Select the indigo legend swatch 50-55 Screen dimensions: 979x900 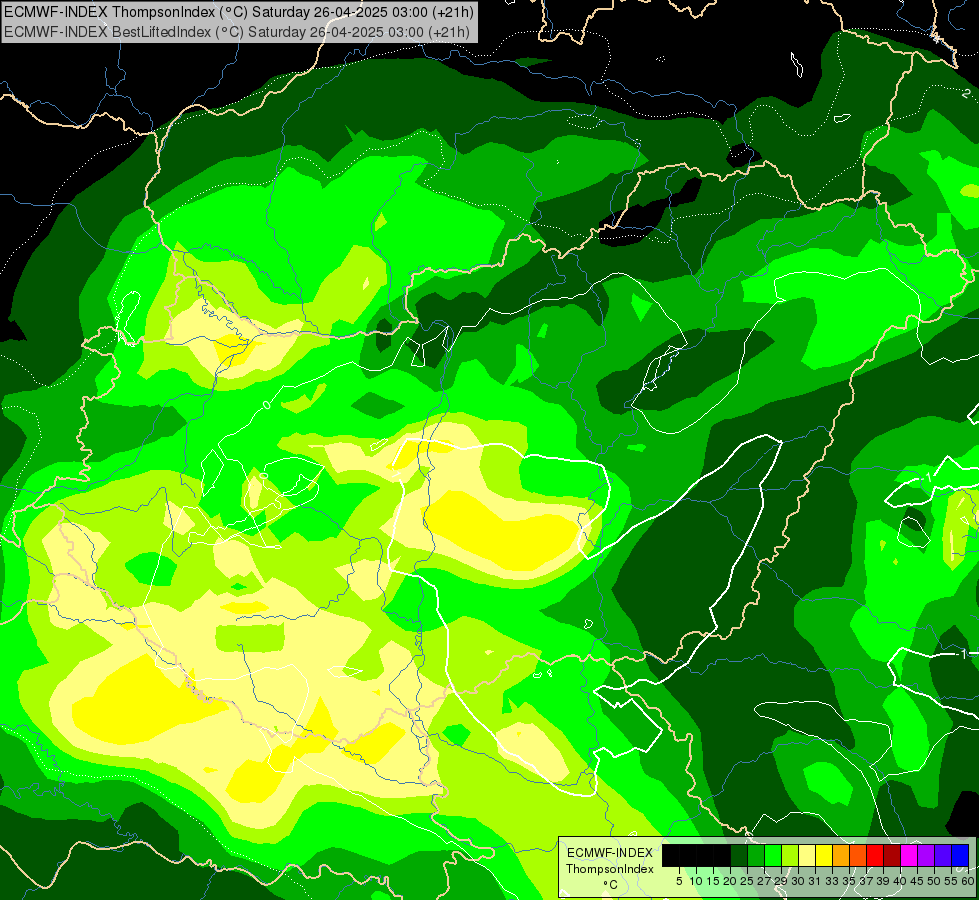943,855
